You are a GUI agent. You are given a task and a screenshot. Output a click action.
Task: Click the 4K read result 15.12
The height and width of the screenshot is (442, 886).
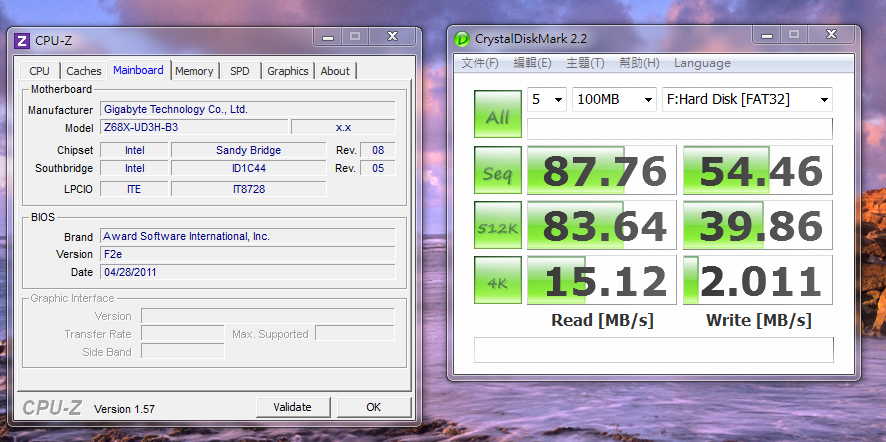coord(601,280)
